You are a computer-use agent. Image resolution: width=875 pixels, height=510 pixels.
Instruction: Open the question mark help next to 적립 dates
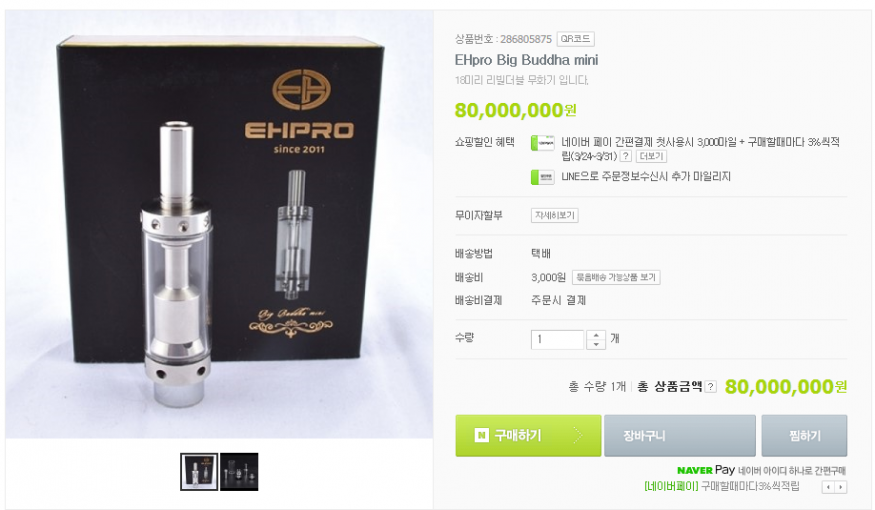pyautogui.click(x=626, y=156)
